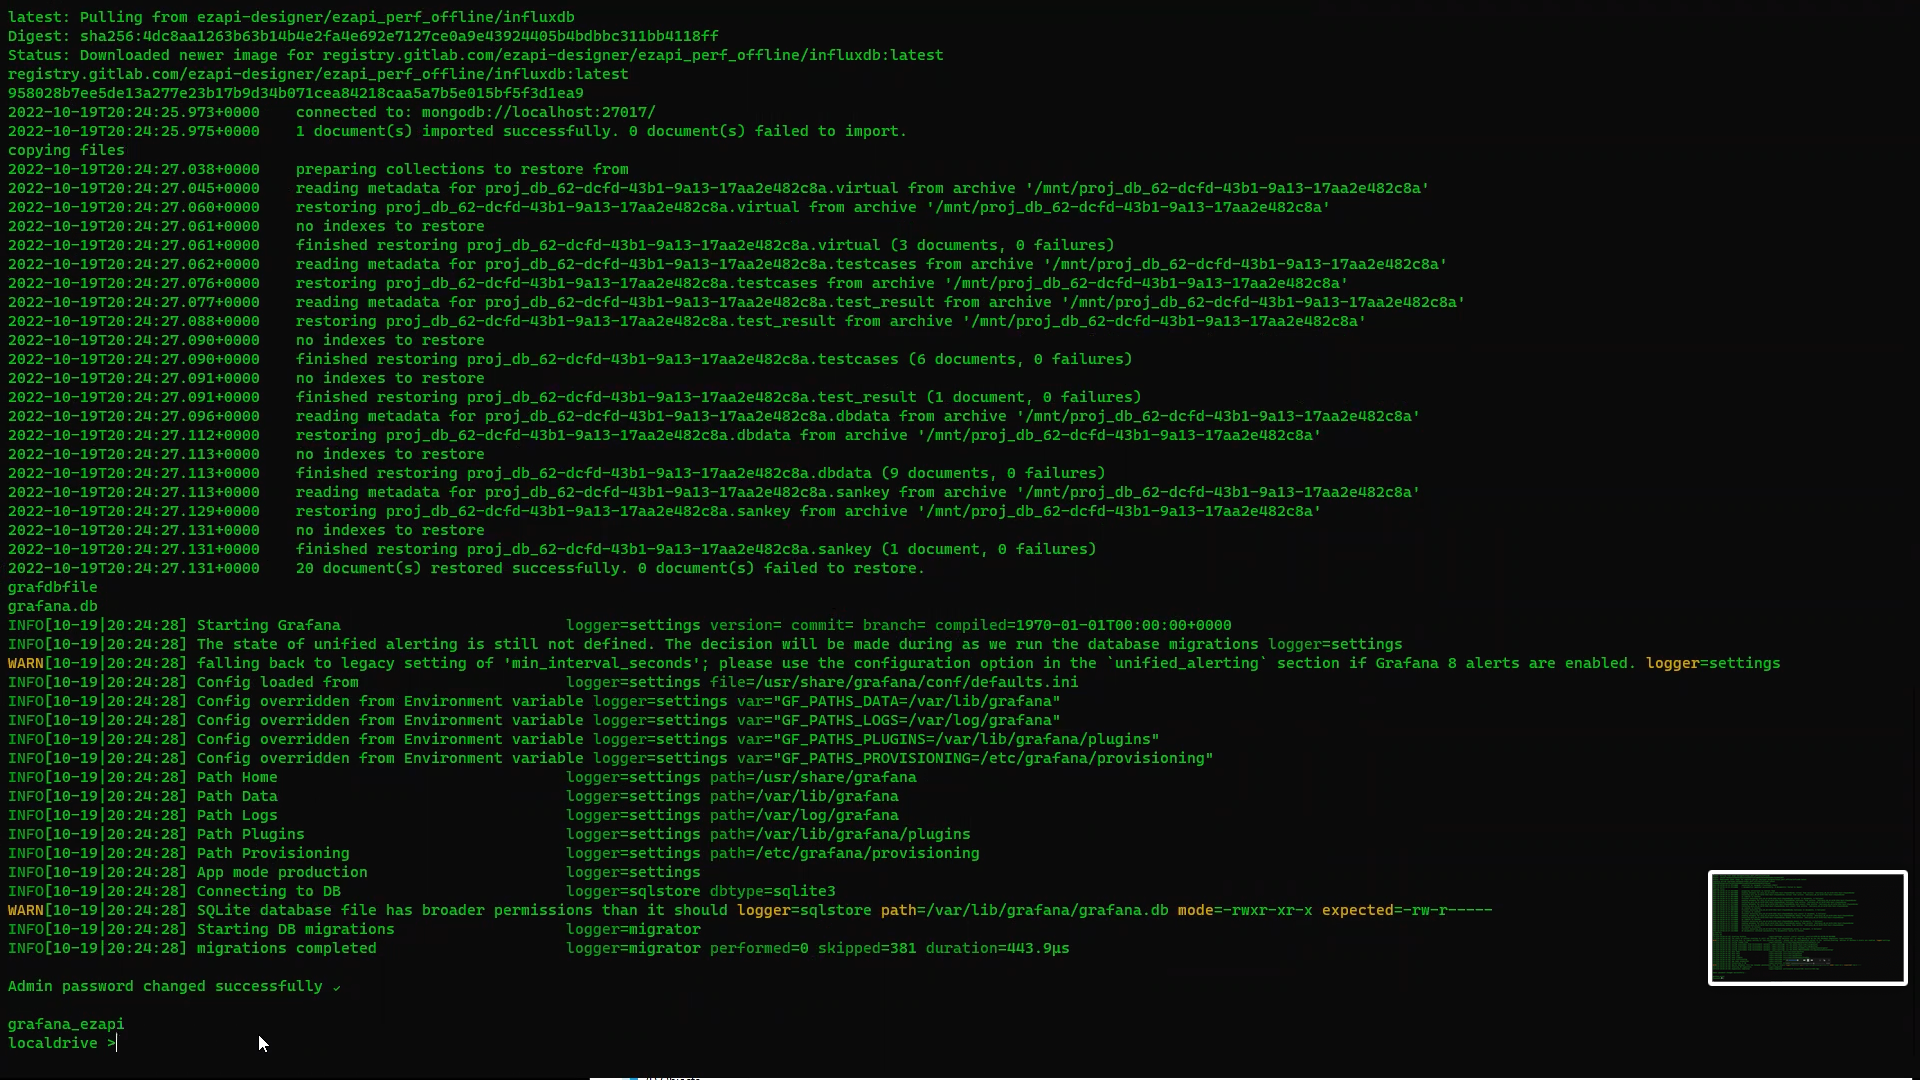Click the mongodb://localhost:27017/ connection URL
1920x1080 pixels.
click(538, 112)
